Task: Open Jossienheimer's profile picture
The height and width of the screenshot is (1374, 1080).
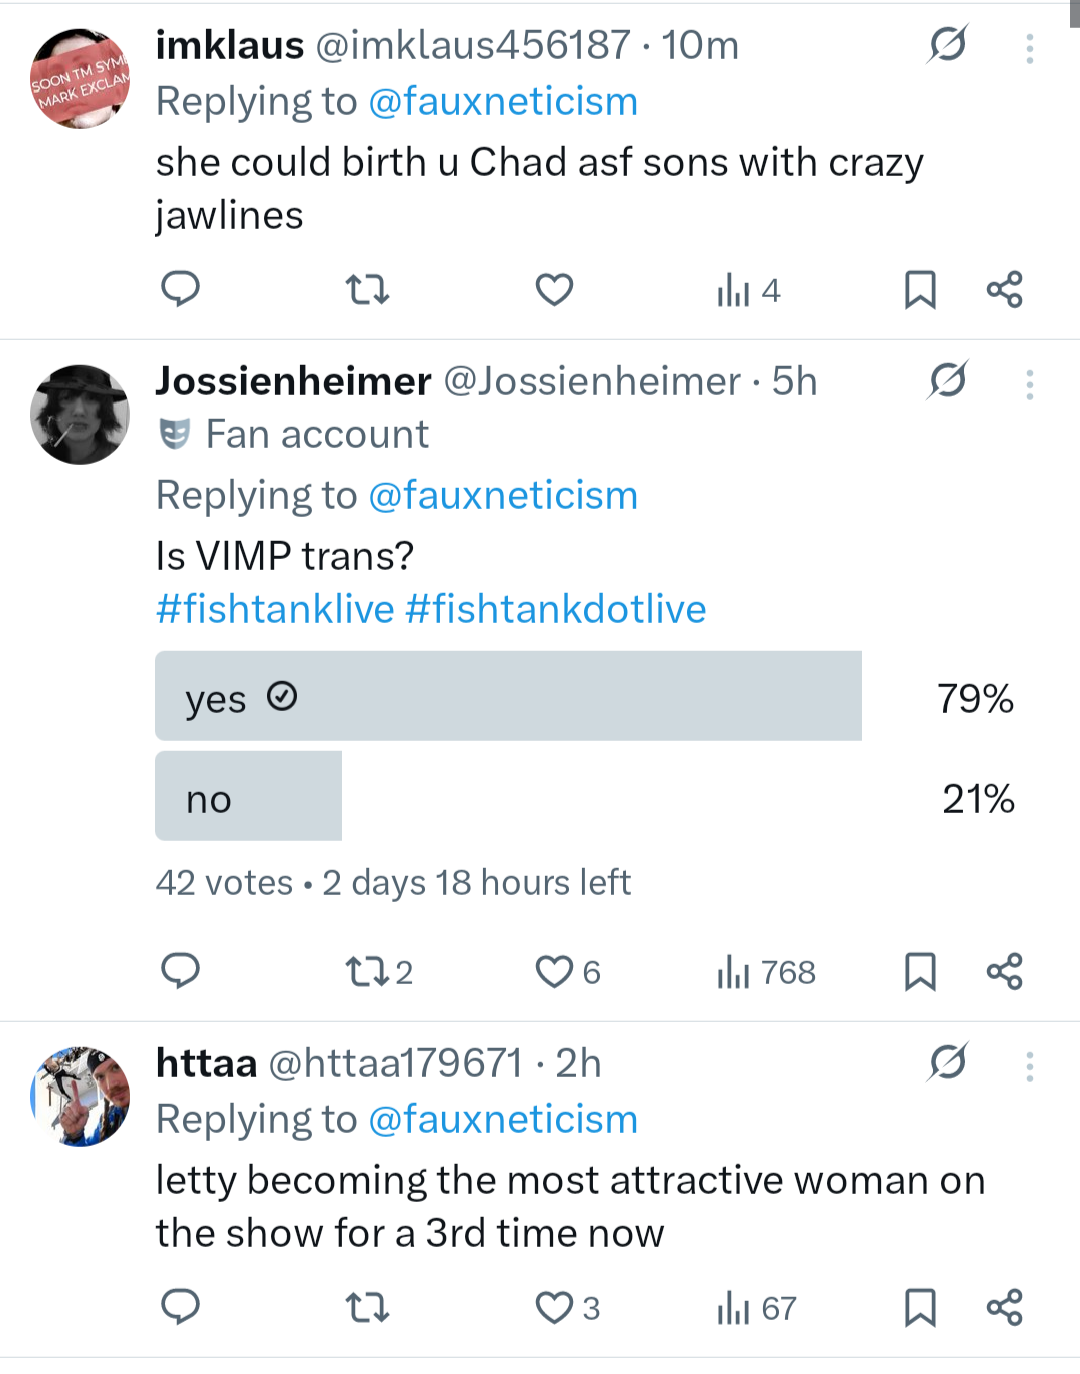Action: (80, 414)
